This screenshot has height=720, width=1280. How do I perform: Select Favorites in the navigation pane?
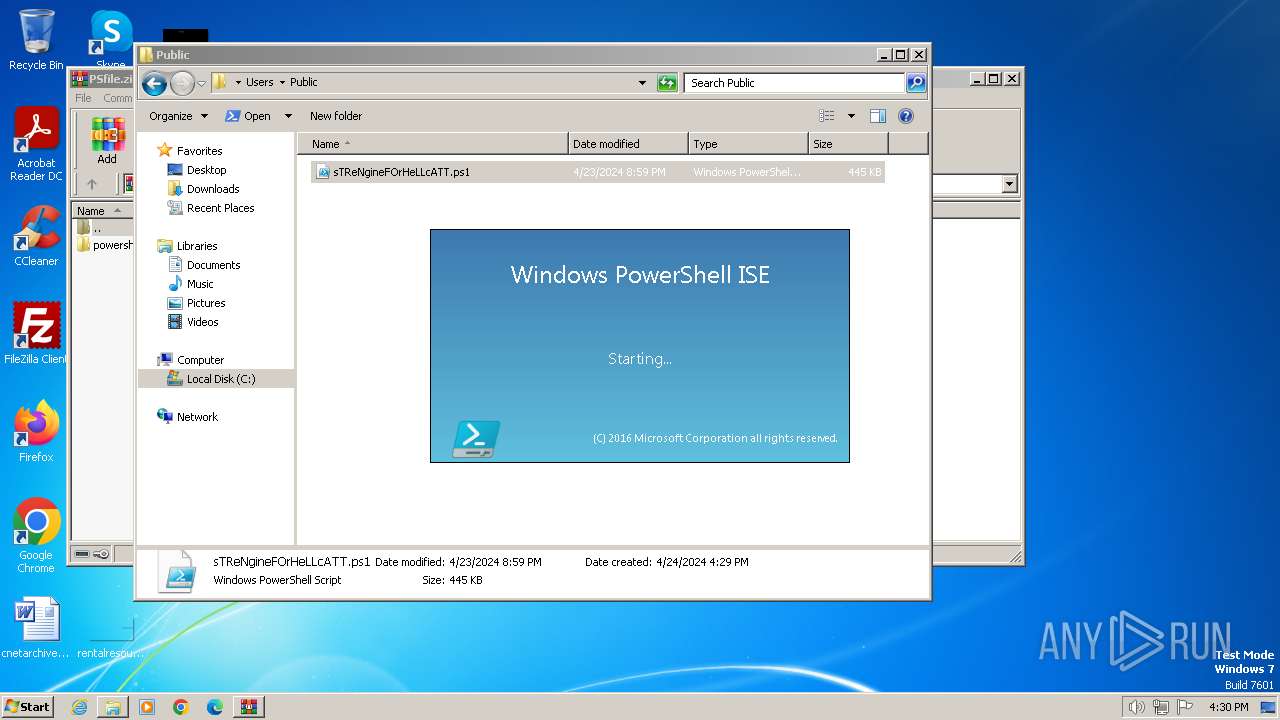pos(199,151)
